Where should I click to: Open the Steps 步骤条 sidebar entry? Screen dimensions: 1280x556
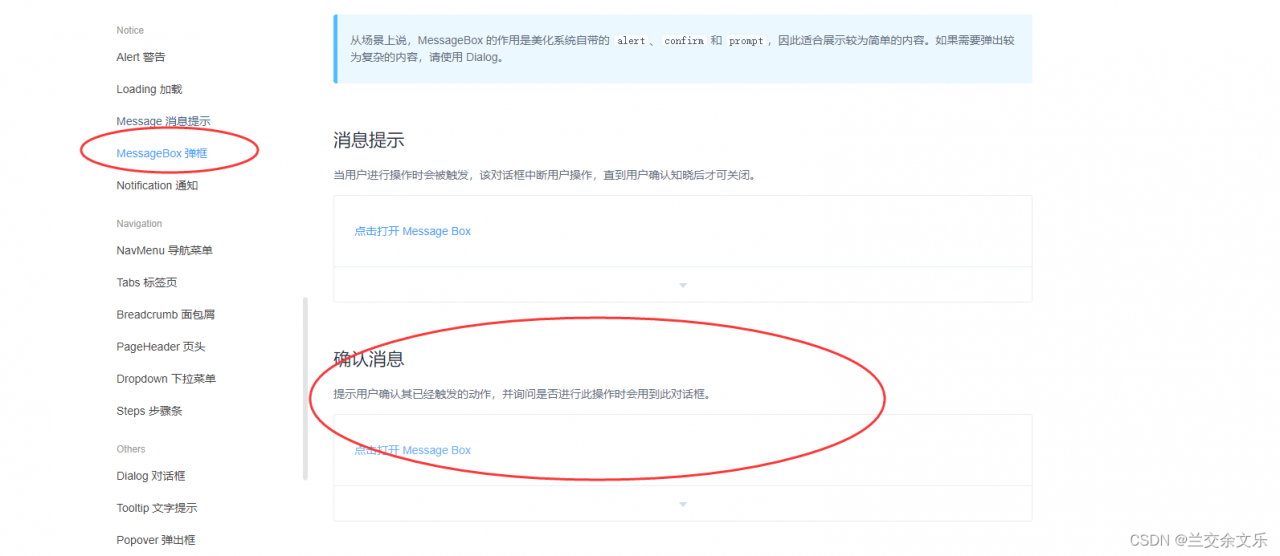point(149,410)
